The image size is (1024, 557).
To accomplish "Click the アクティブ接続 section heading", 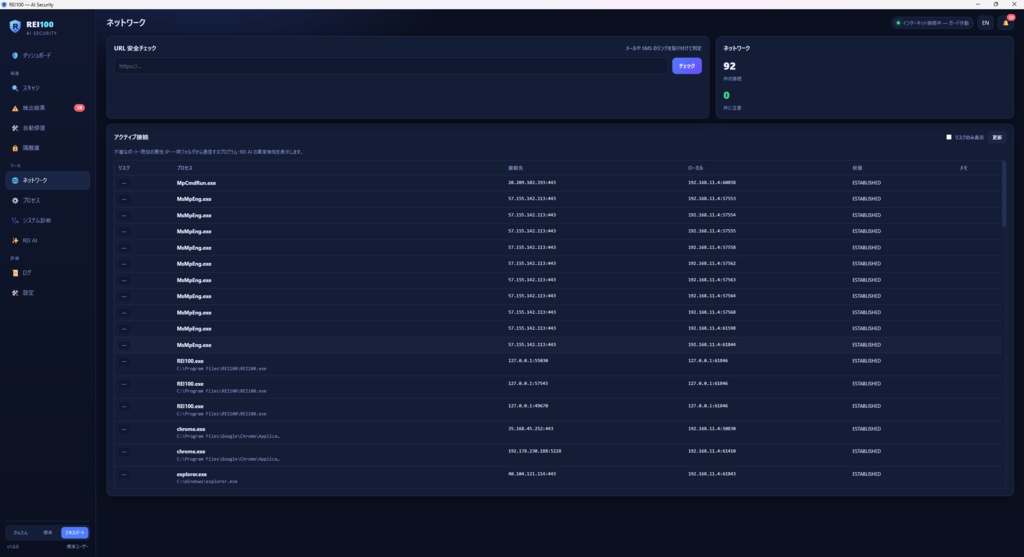I will [131, 137].
